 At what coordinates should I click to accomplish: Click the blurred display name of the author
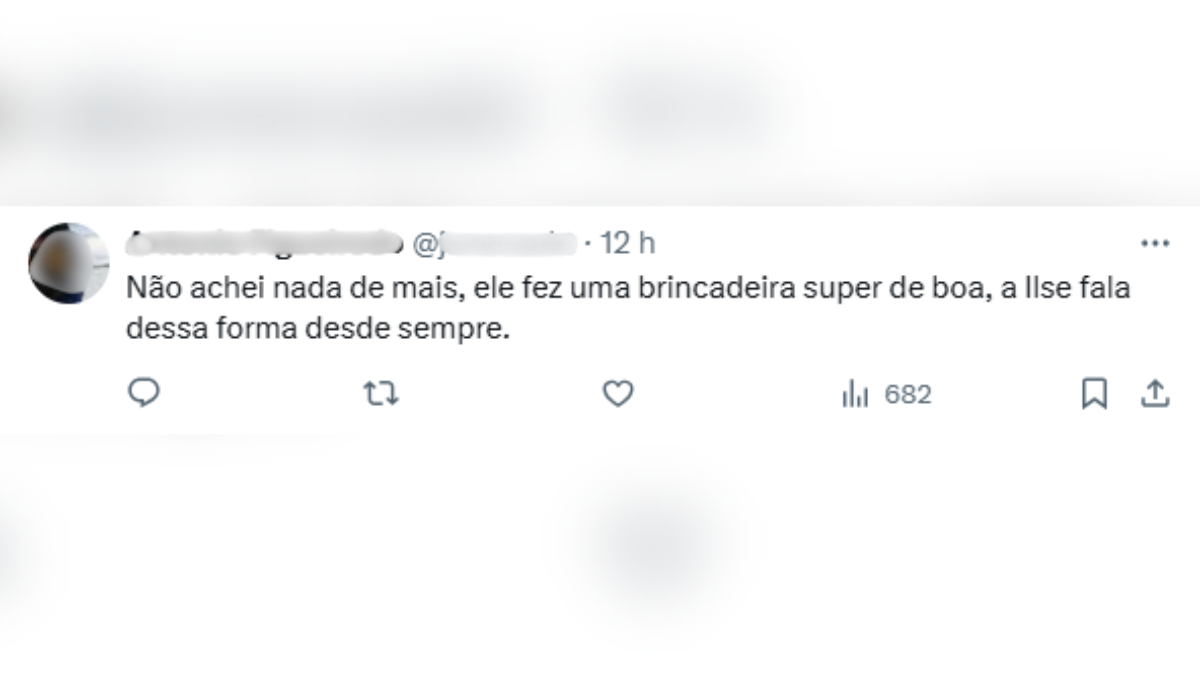[x=263, y=243]
